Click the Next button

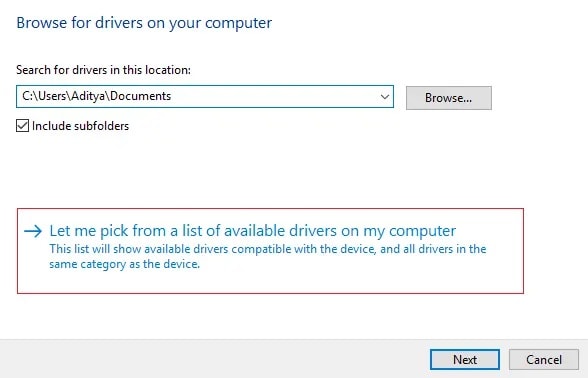point(465,360)
